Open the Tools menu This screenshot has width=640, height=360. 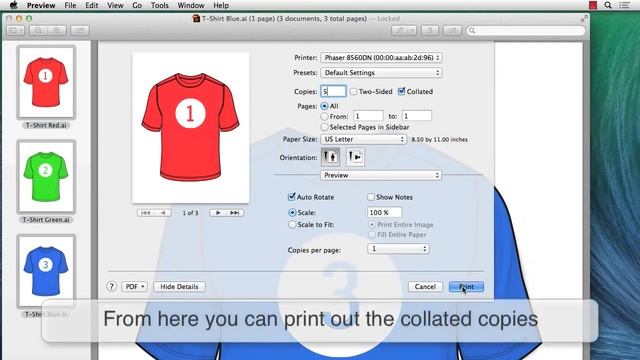160,5
